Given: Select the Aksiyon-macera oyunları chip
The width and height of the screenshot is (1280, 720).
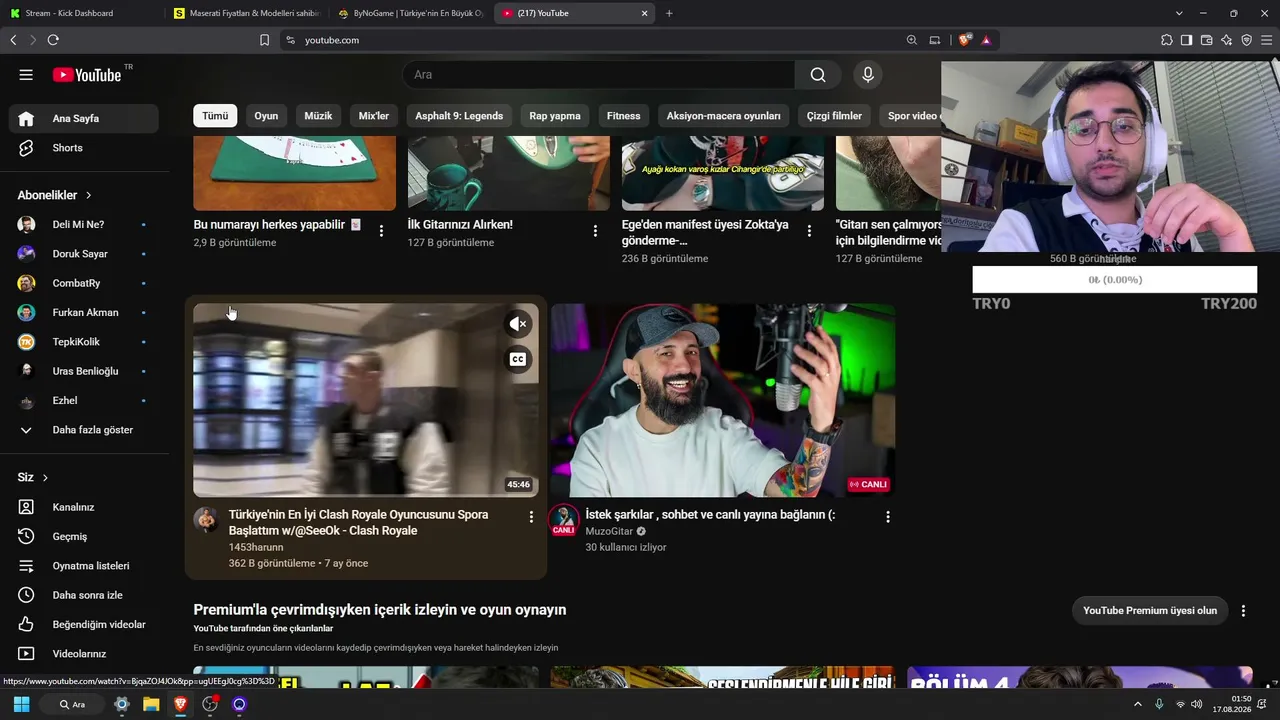Looking at the screenshot, I should coord(724,116).
